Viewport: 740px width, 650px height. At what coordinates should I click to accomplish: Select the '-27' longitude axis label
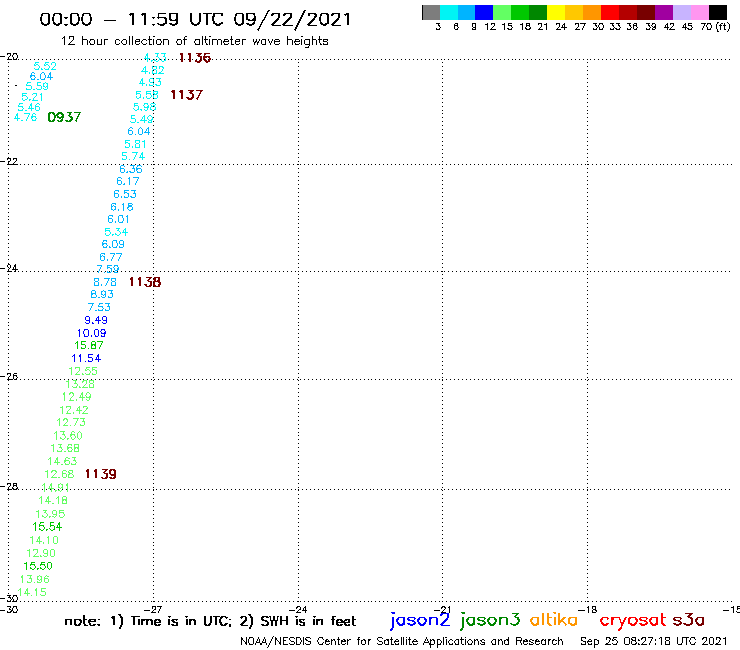[x=153, y=610]
